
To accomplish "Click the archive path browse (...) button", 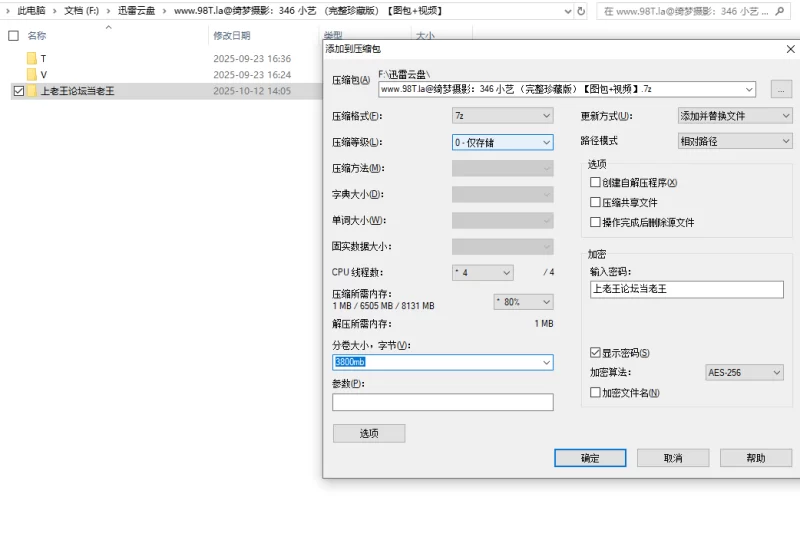I will click(781, 89).
